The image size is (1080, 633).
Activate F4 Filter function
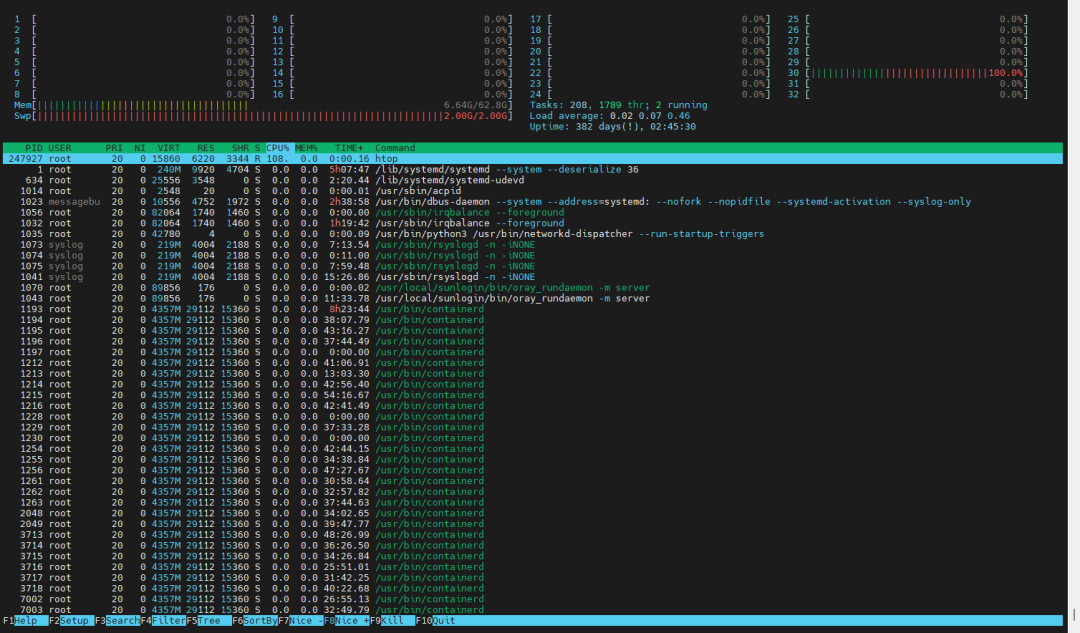(163, 621)
